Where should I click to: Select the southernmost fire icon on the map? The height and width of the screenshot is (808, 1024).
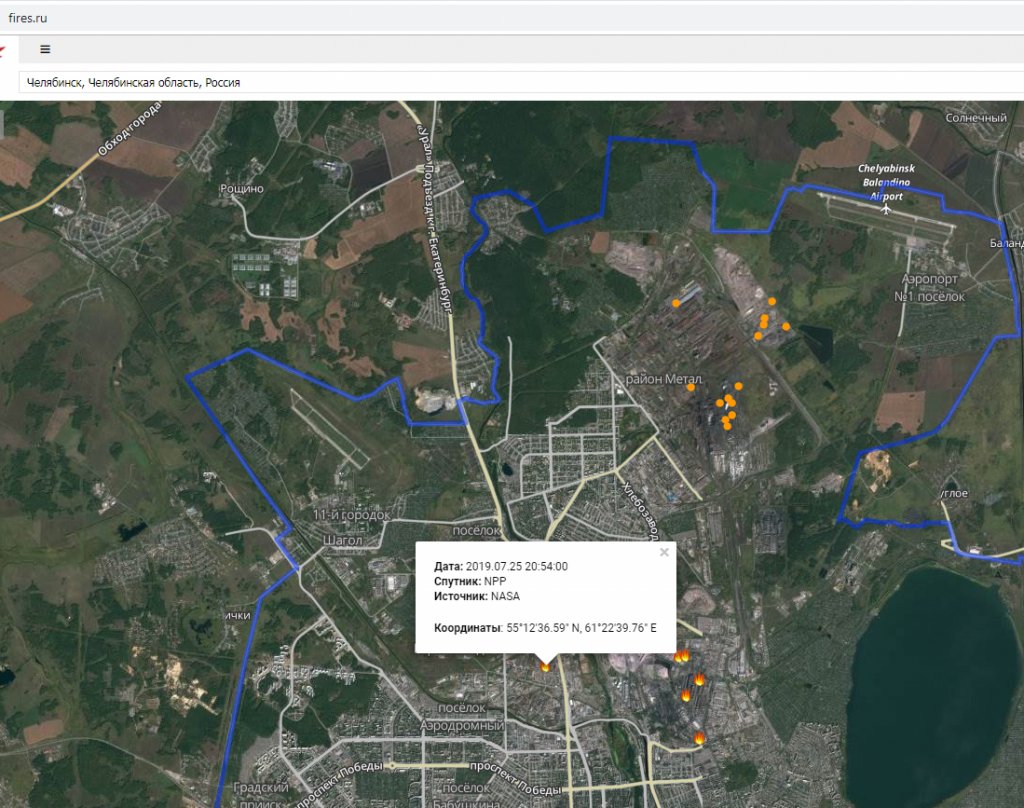click(699, 738)
